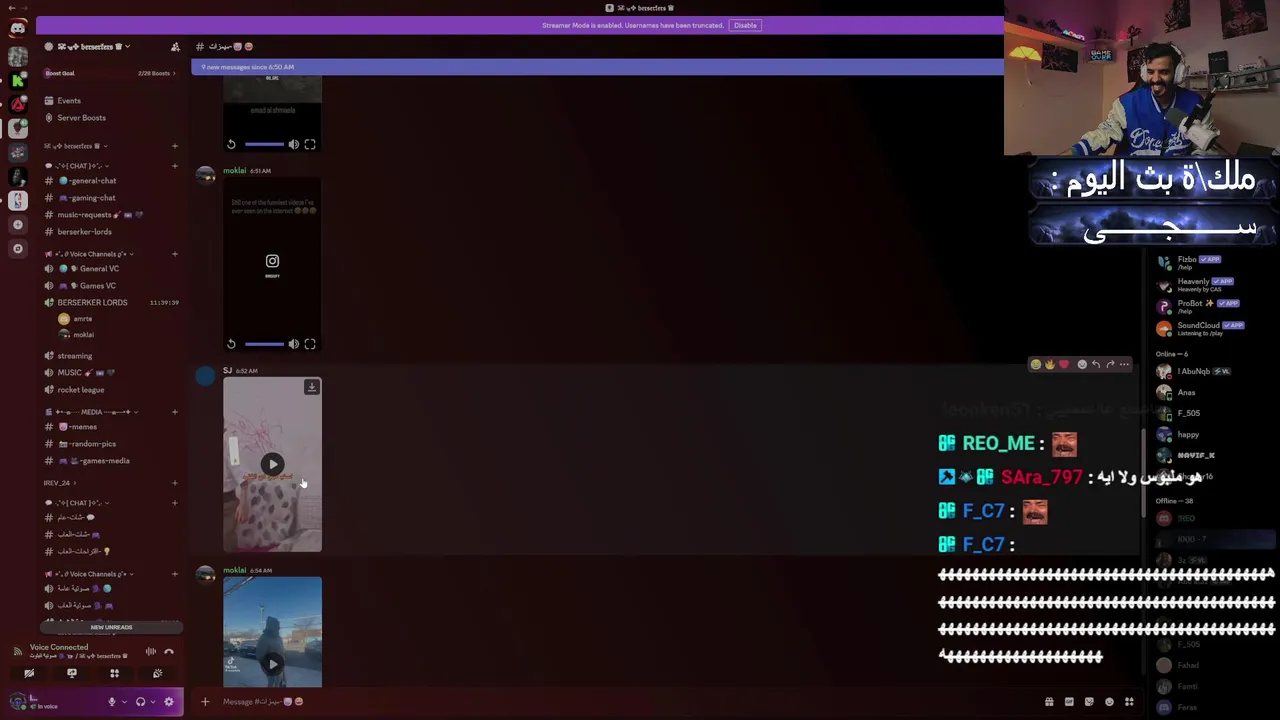Viewport: 1280px width, 720px height.
Task: Open microphone input device options chevron
Action: coord(125,702)
